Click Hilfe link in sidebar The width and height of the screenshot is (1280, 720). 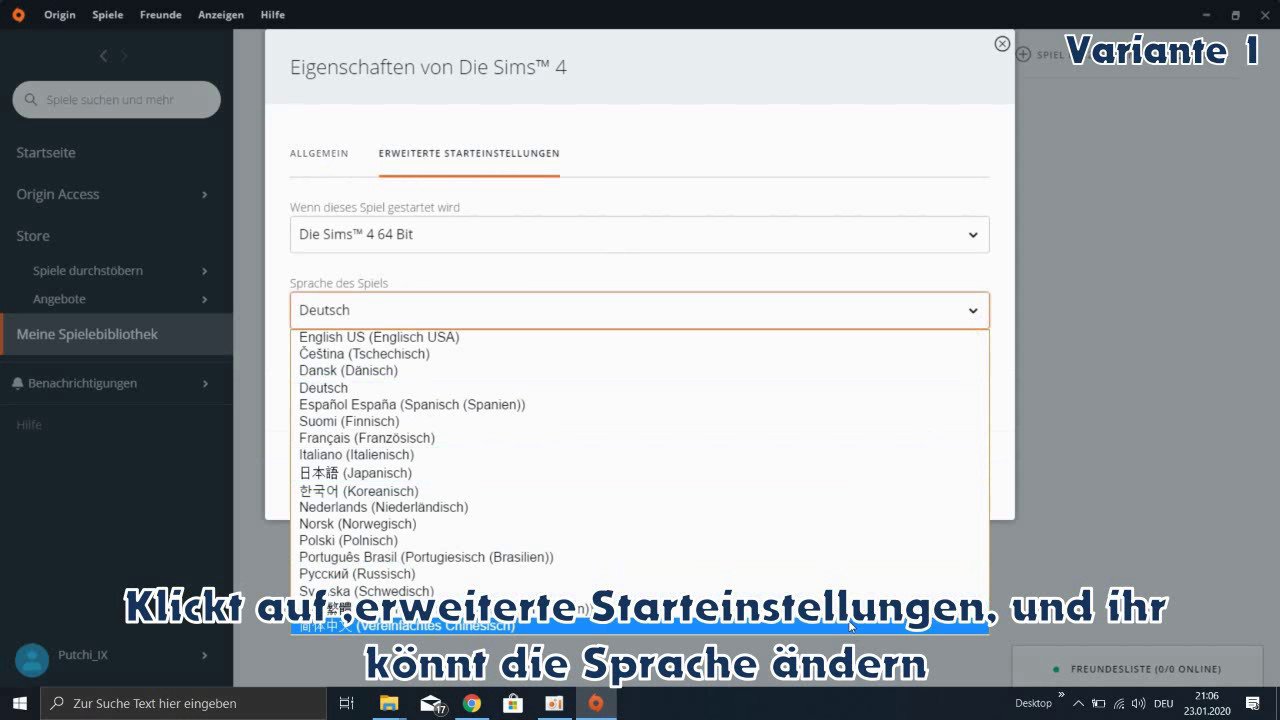[29, 425]
